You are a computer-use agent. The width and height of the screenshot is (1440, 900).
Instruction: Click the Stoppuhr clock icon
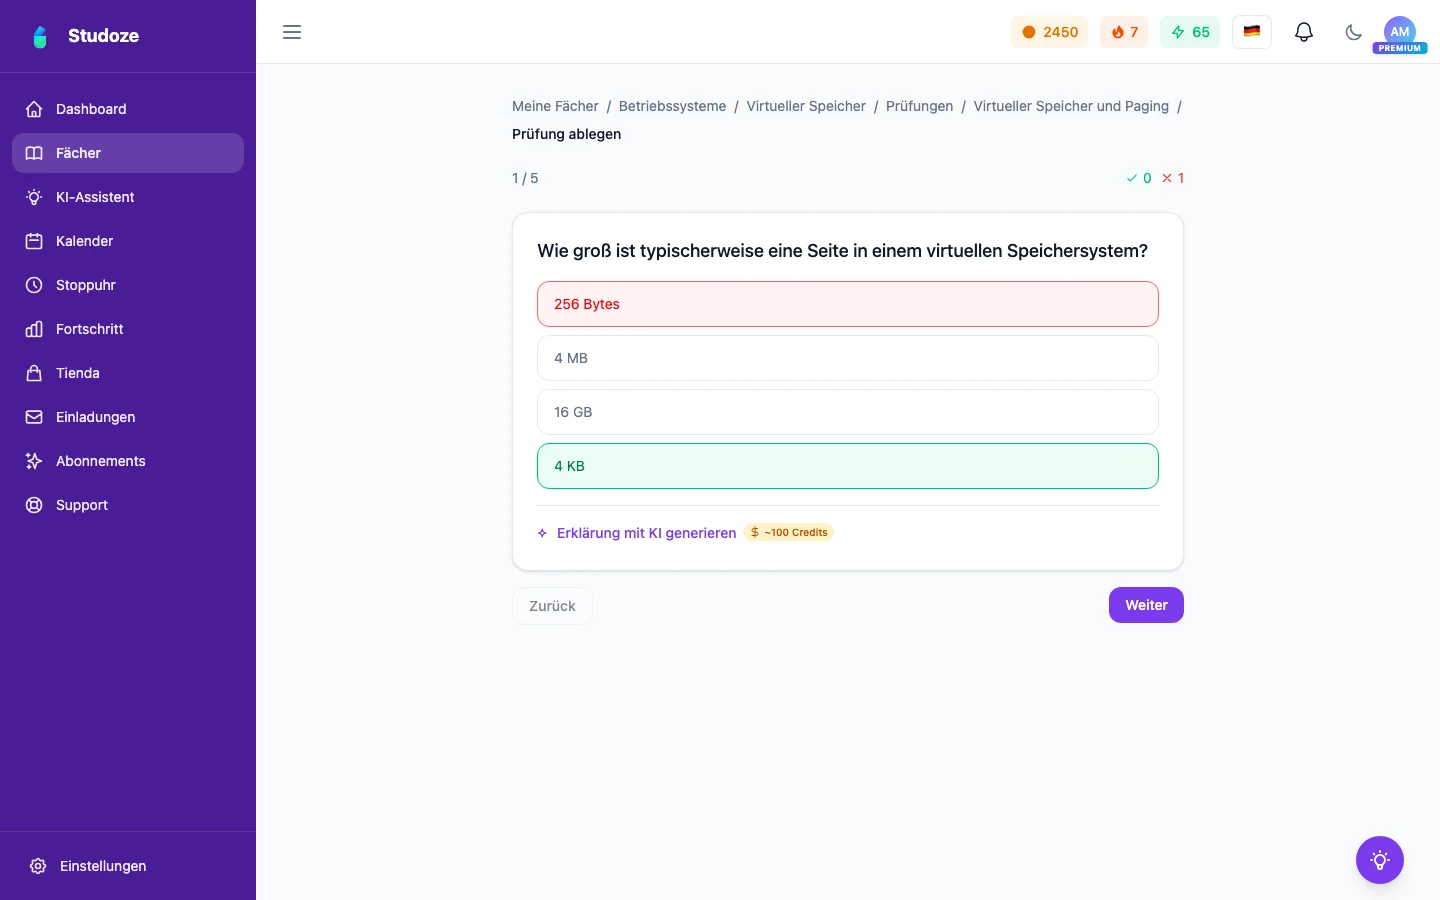click(x=34, y=285)
